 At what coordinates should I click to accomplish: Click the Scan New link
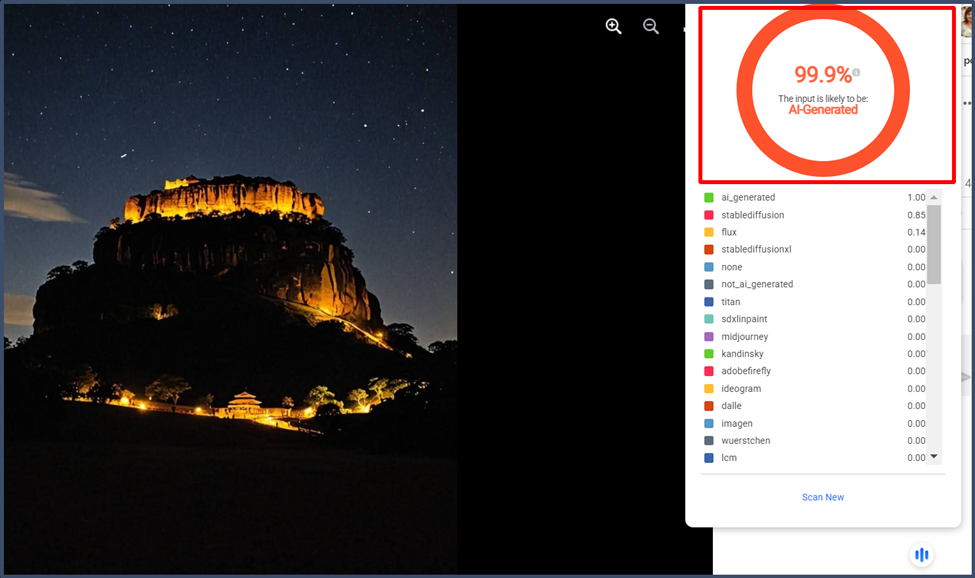tap(823, 497)
